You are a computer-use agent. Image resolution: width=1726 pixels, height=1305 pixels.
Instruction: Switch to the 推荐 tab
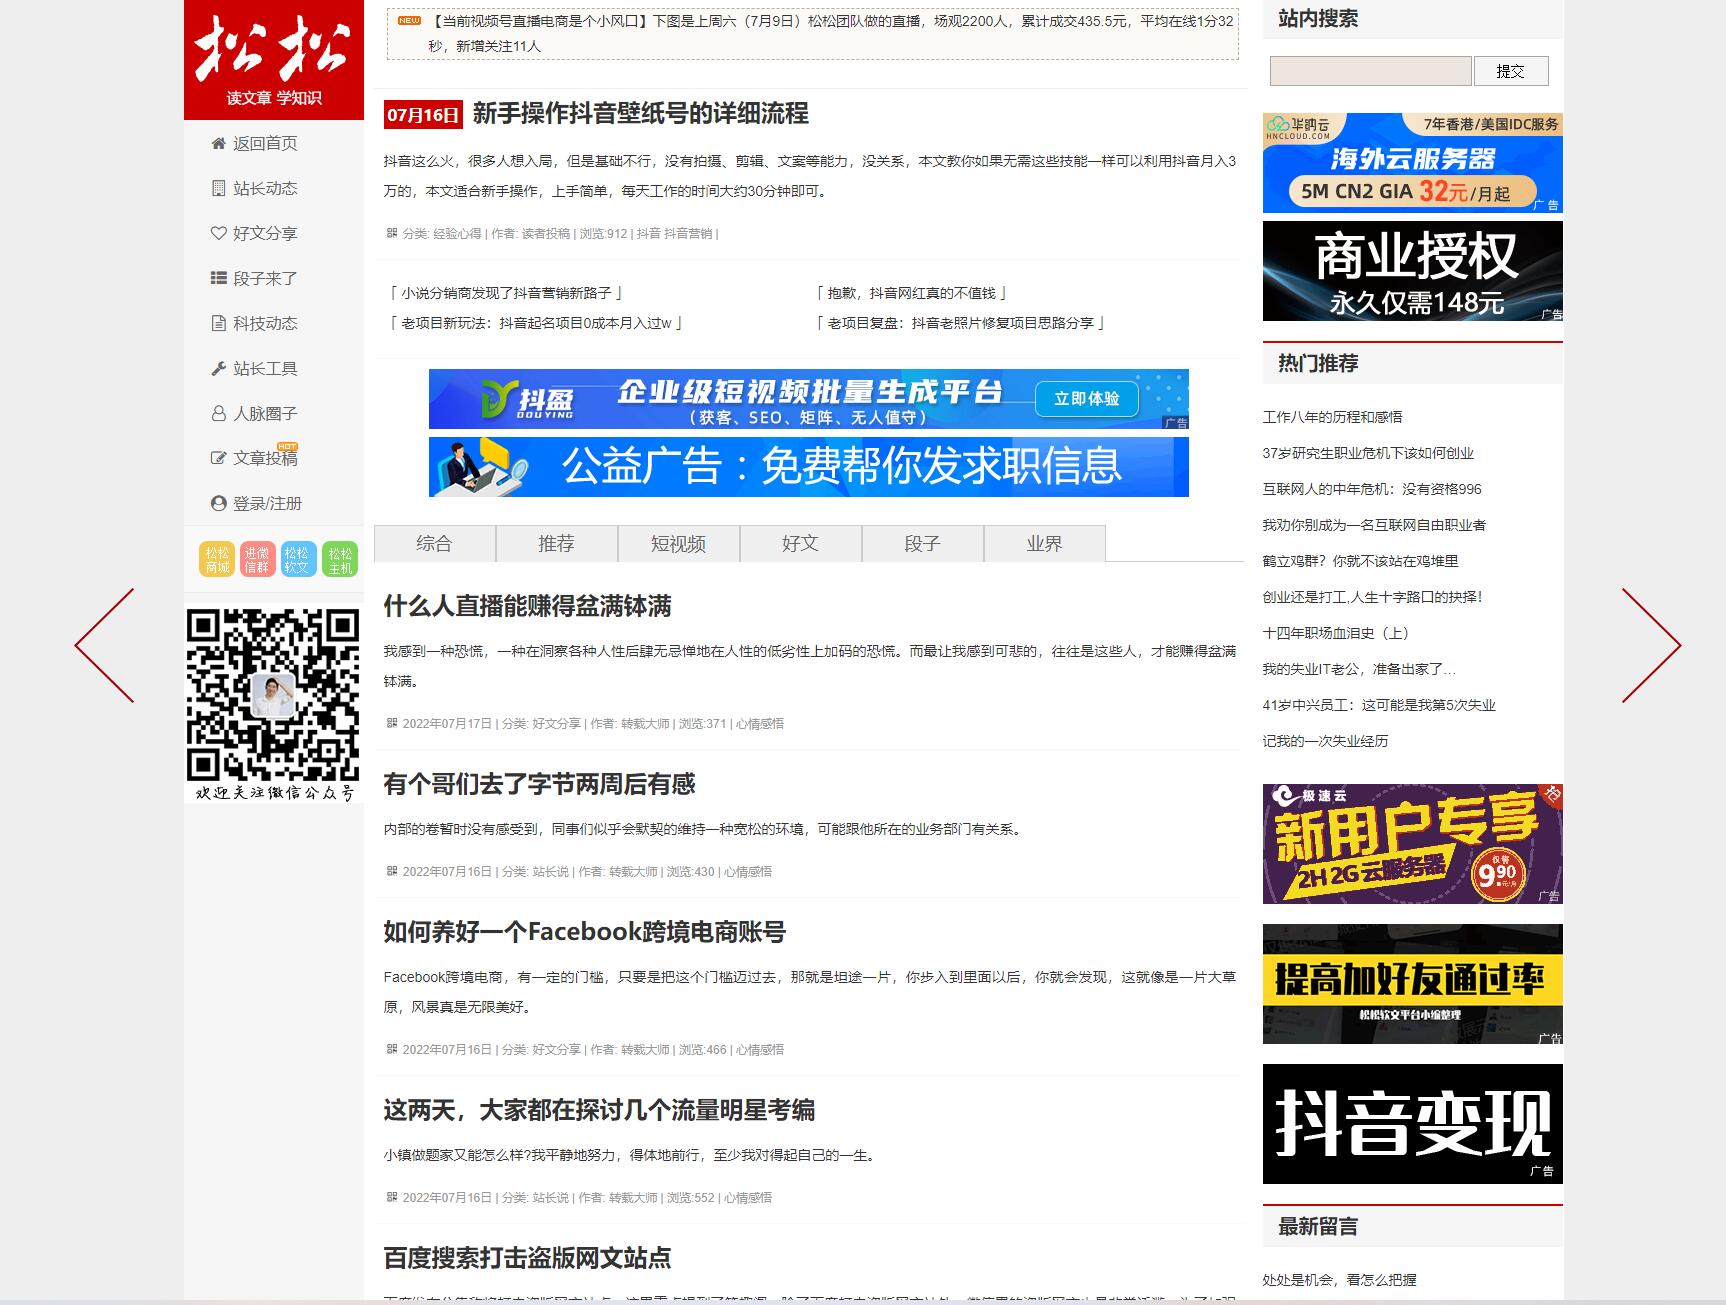point(556,543)
